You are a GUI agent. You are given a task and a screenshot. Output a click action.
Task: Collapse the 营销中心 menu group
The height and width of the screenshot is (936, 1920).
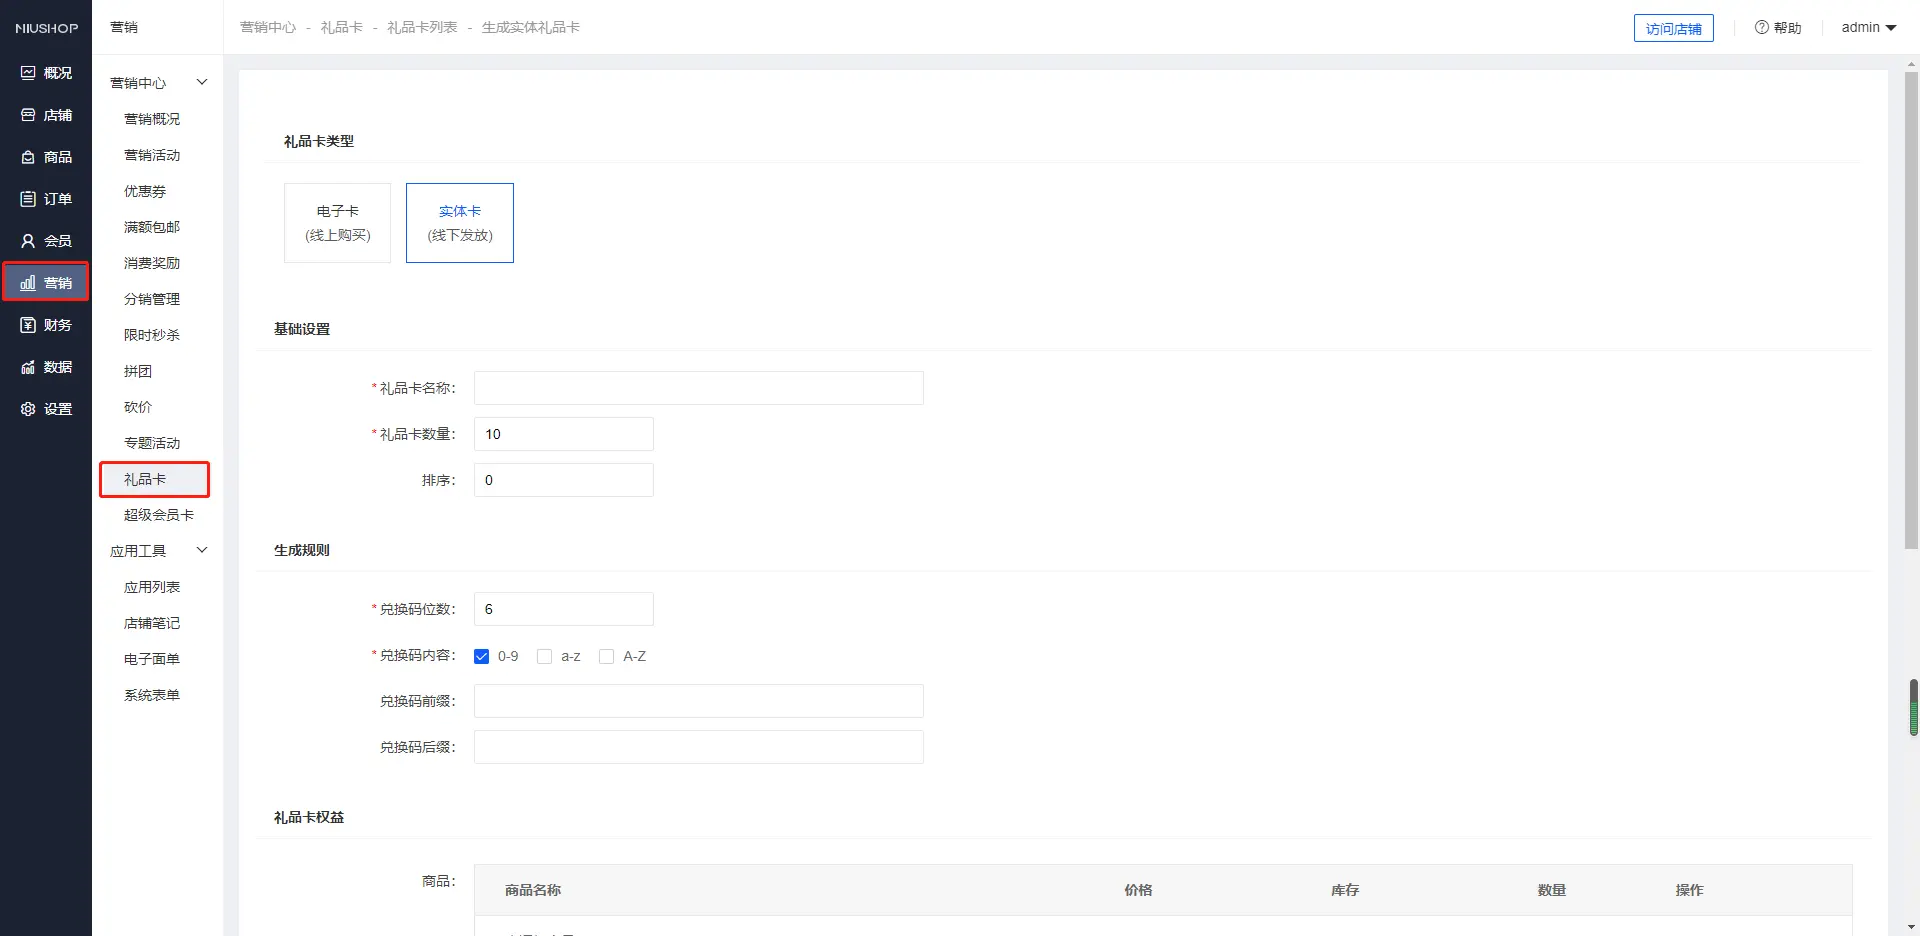(x=201, y=82)
